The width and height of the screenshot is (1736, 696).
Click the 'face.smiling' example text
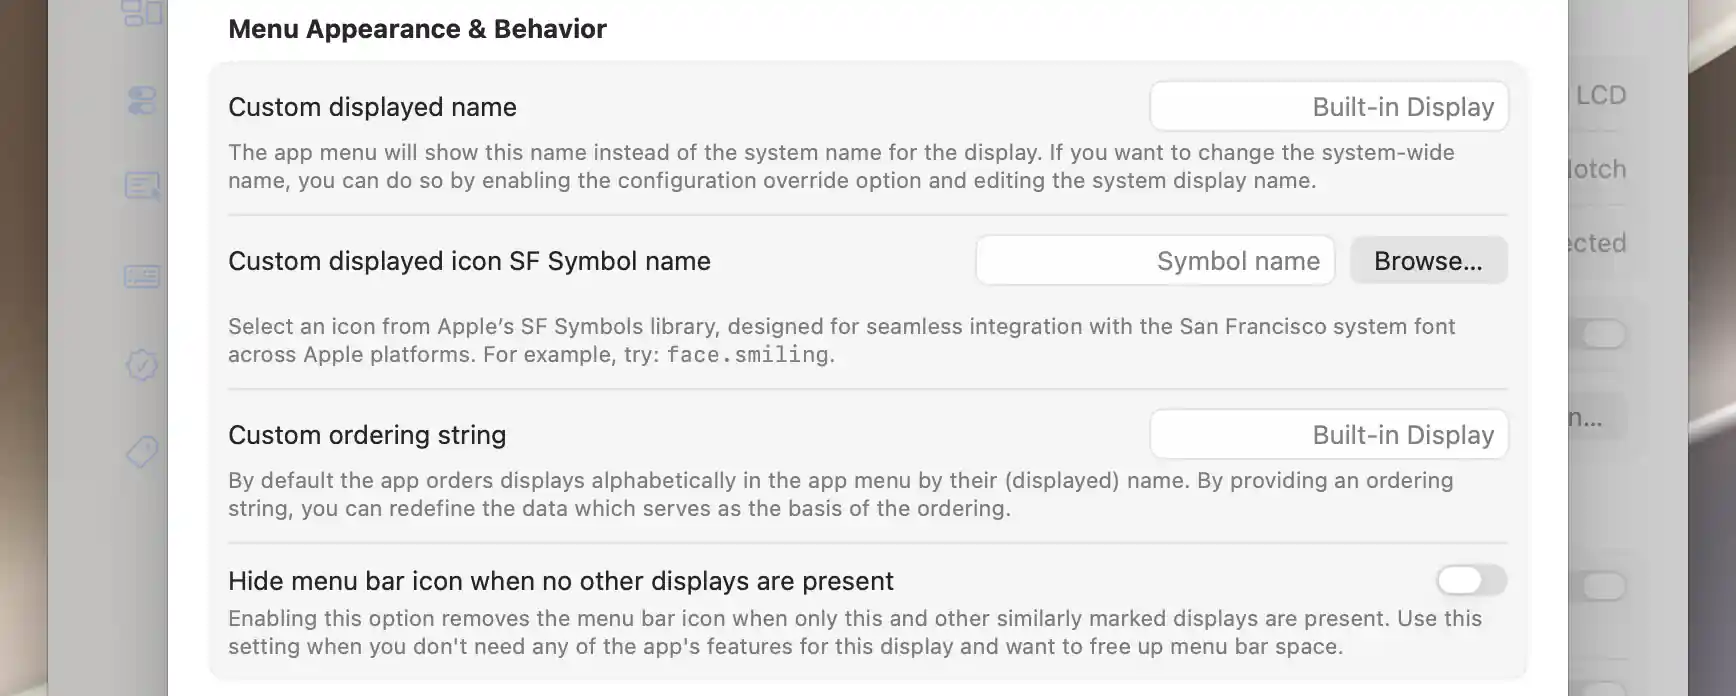coord(748,354)
